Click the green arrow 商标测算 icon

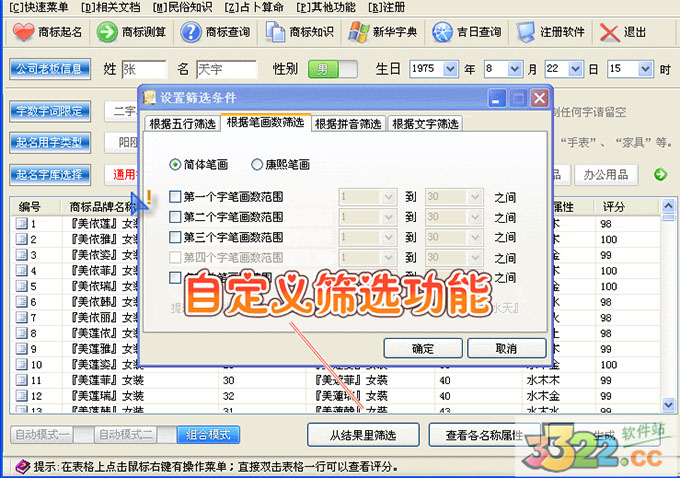pyautogui.click(x=107, y=32)
